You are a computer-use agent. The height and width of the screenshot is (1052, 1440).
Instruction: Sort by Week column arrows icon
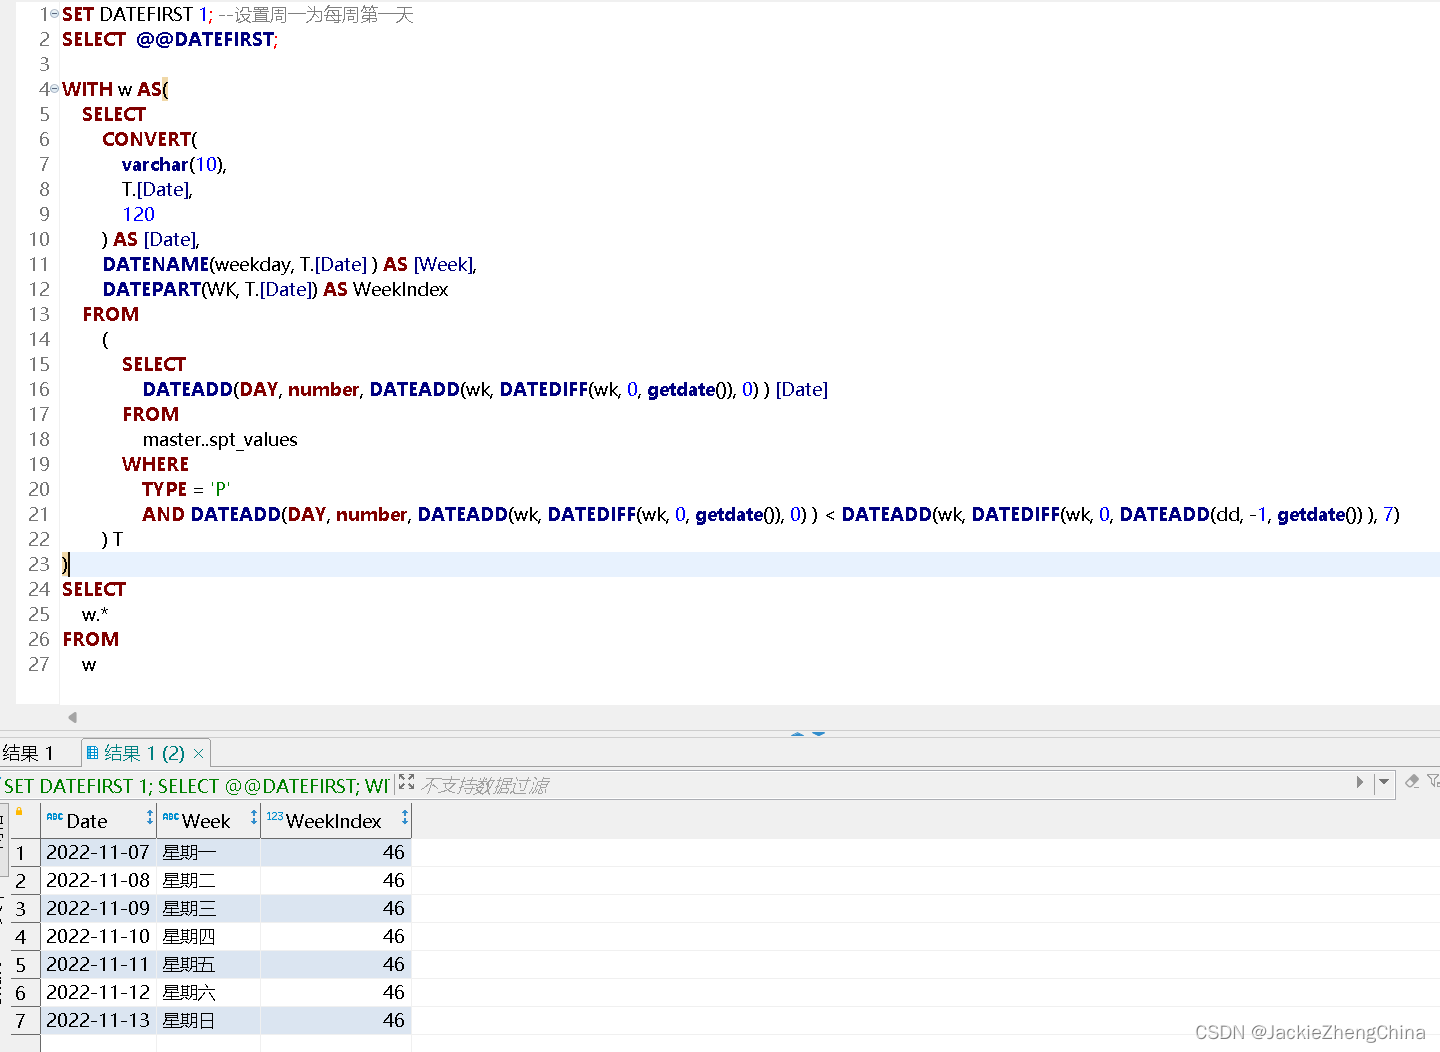click(254, 818)
